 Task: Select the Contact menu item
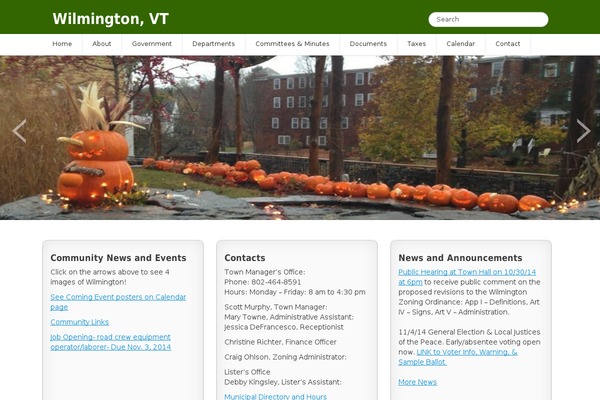(507, 44)
